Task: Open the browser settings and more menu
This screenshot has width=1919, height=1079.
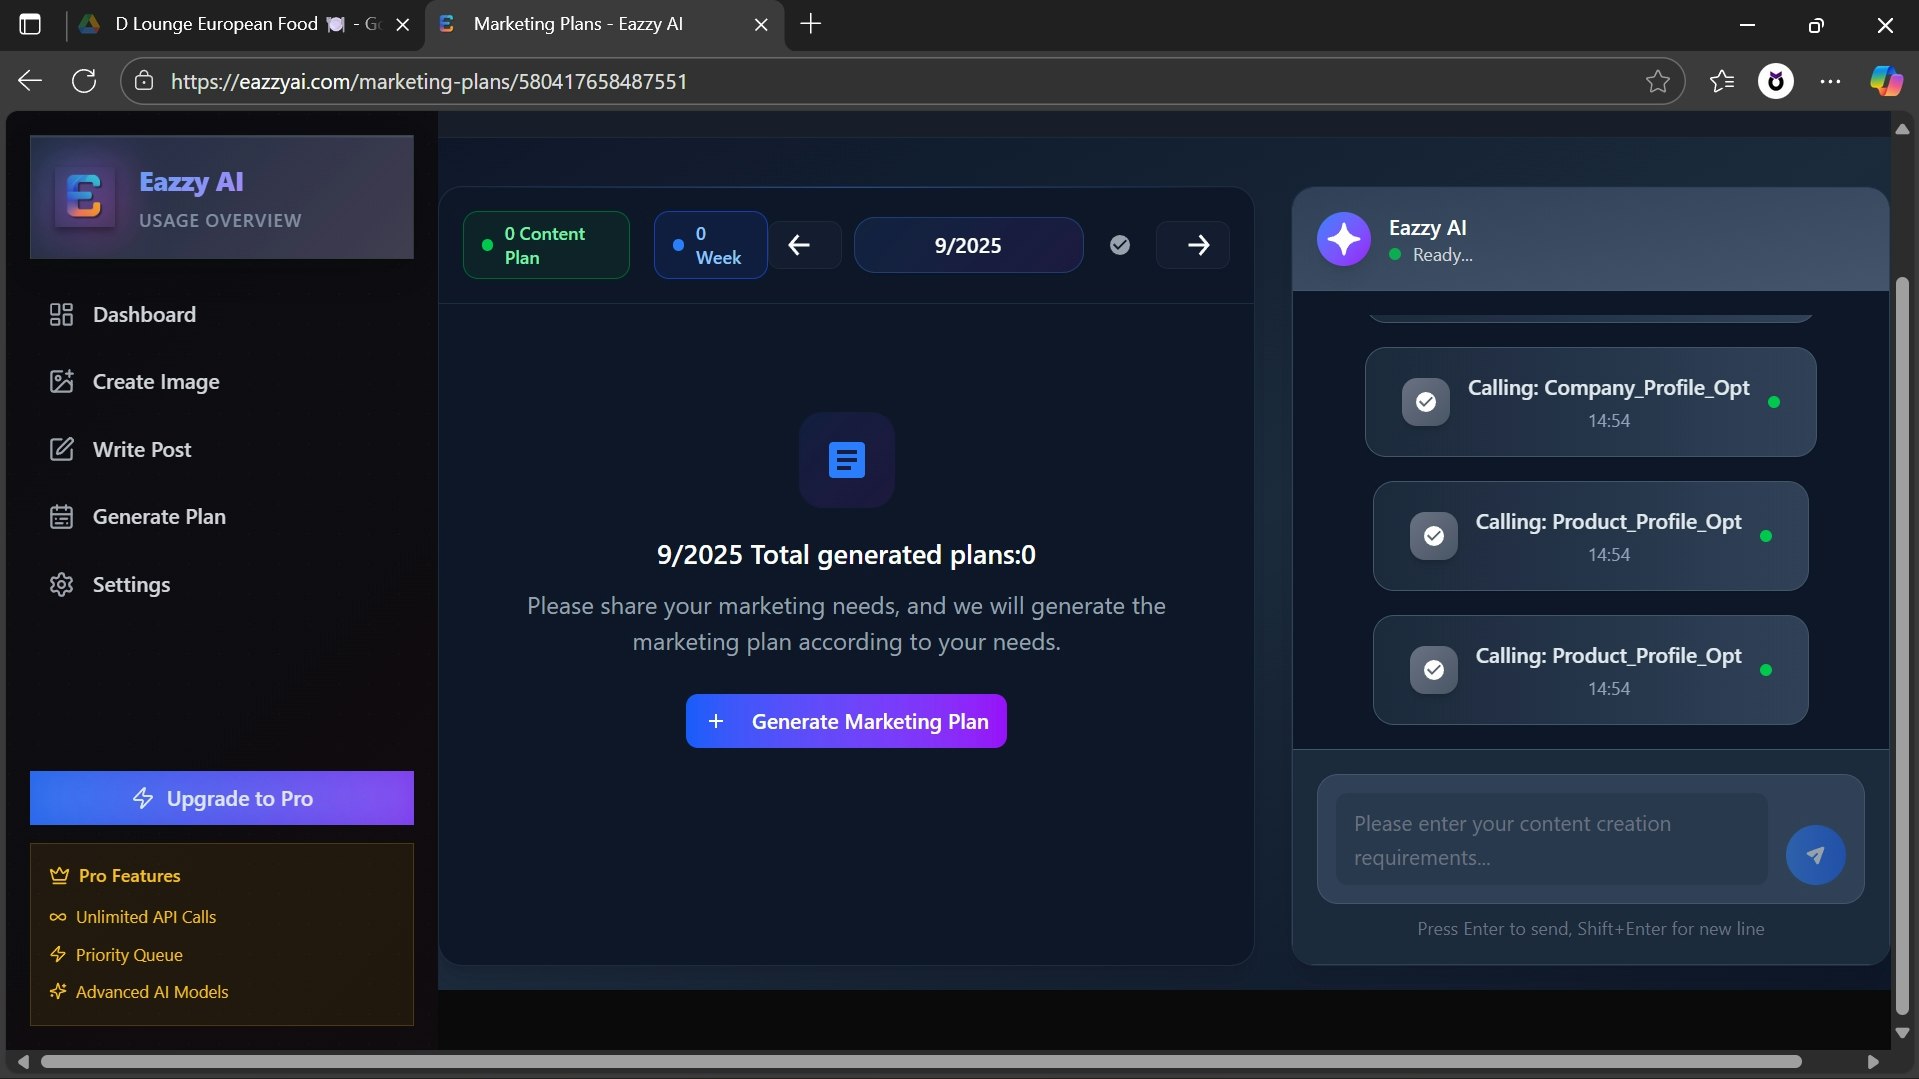Action: coord(1830,81)
